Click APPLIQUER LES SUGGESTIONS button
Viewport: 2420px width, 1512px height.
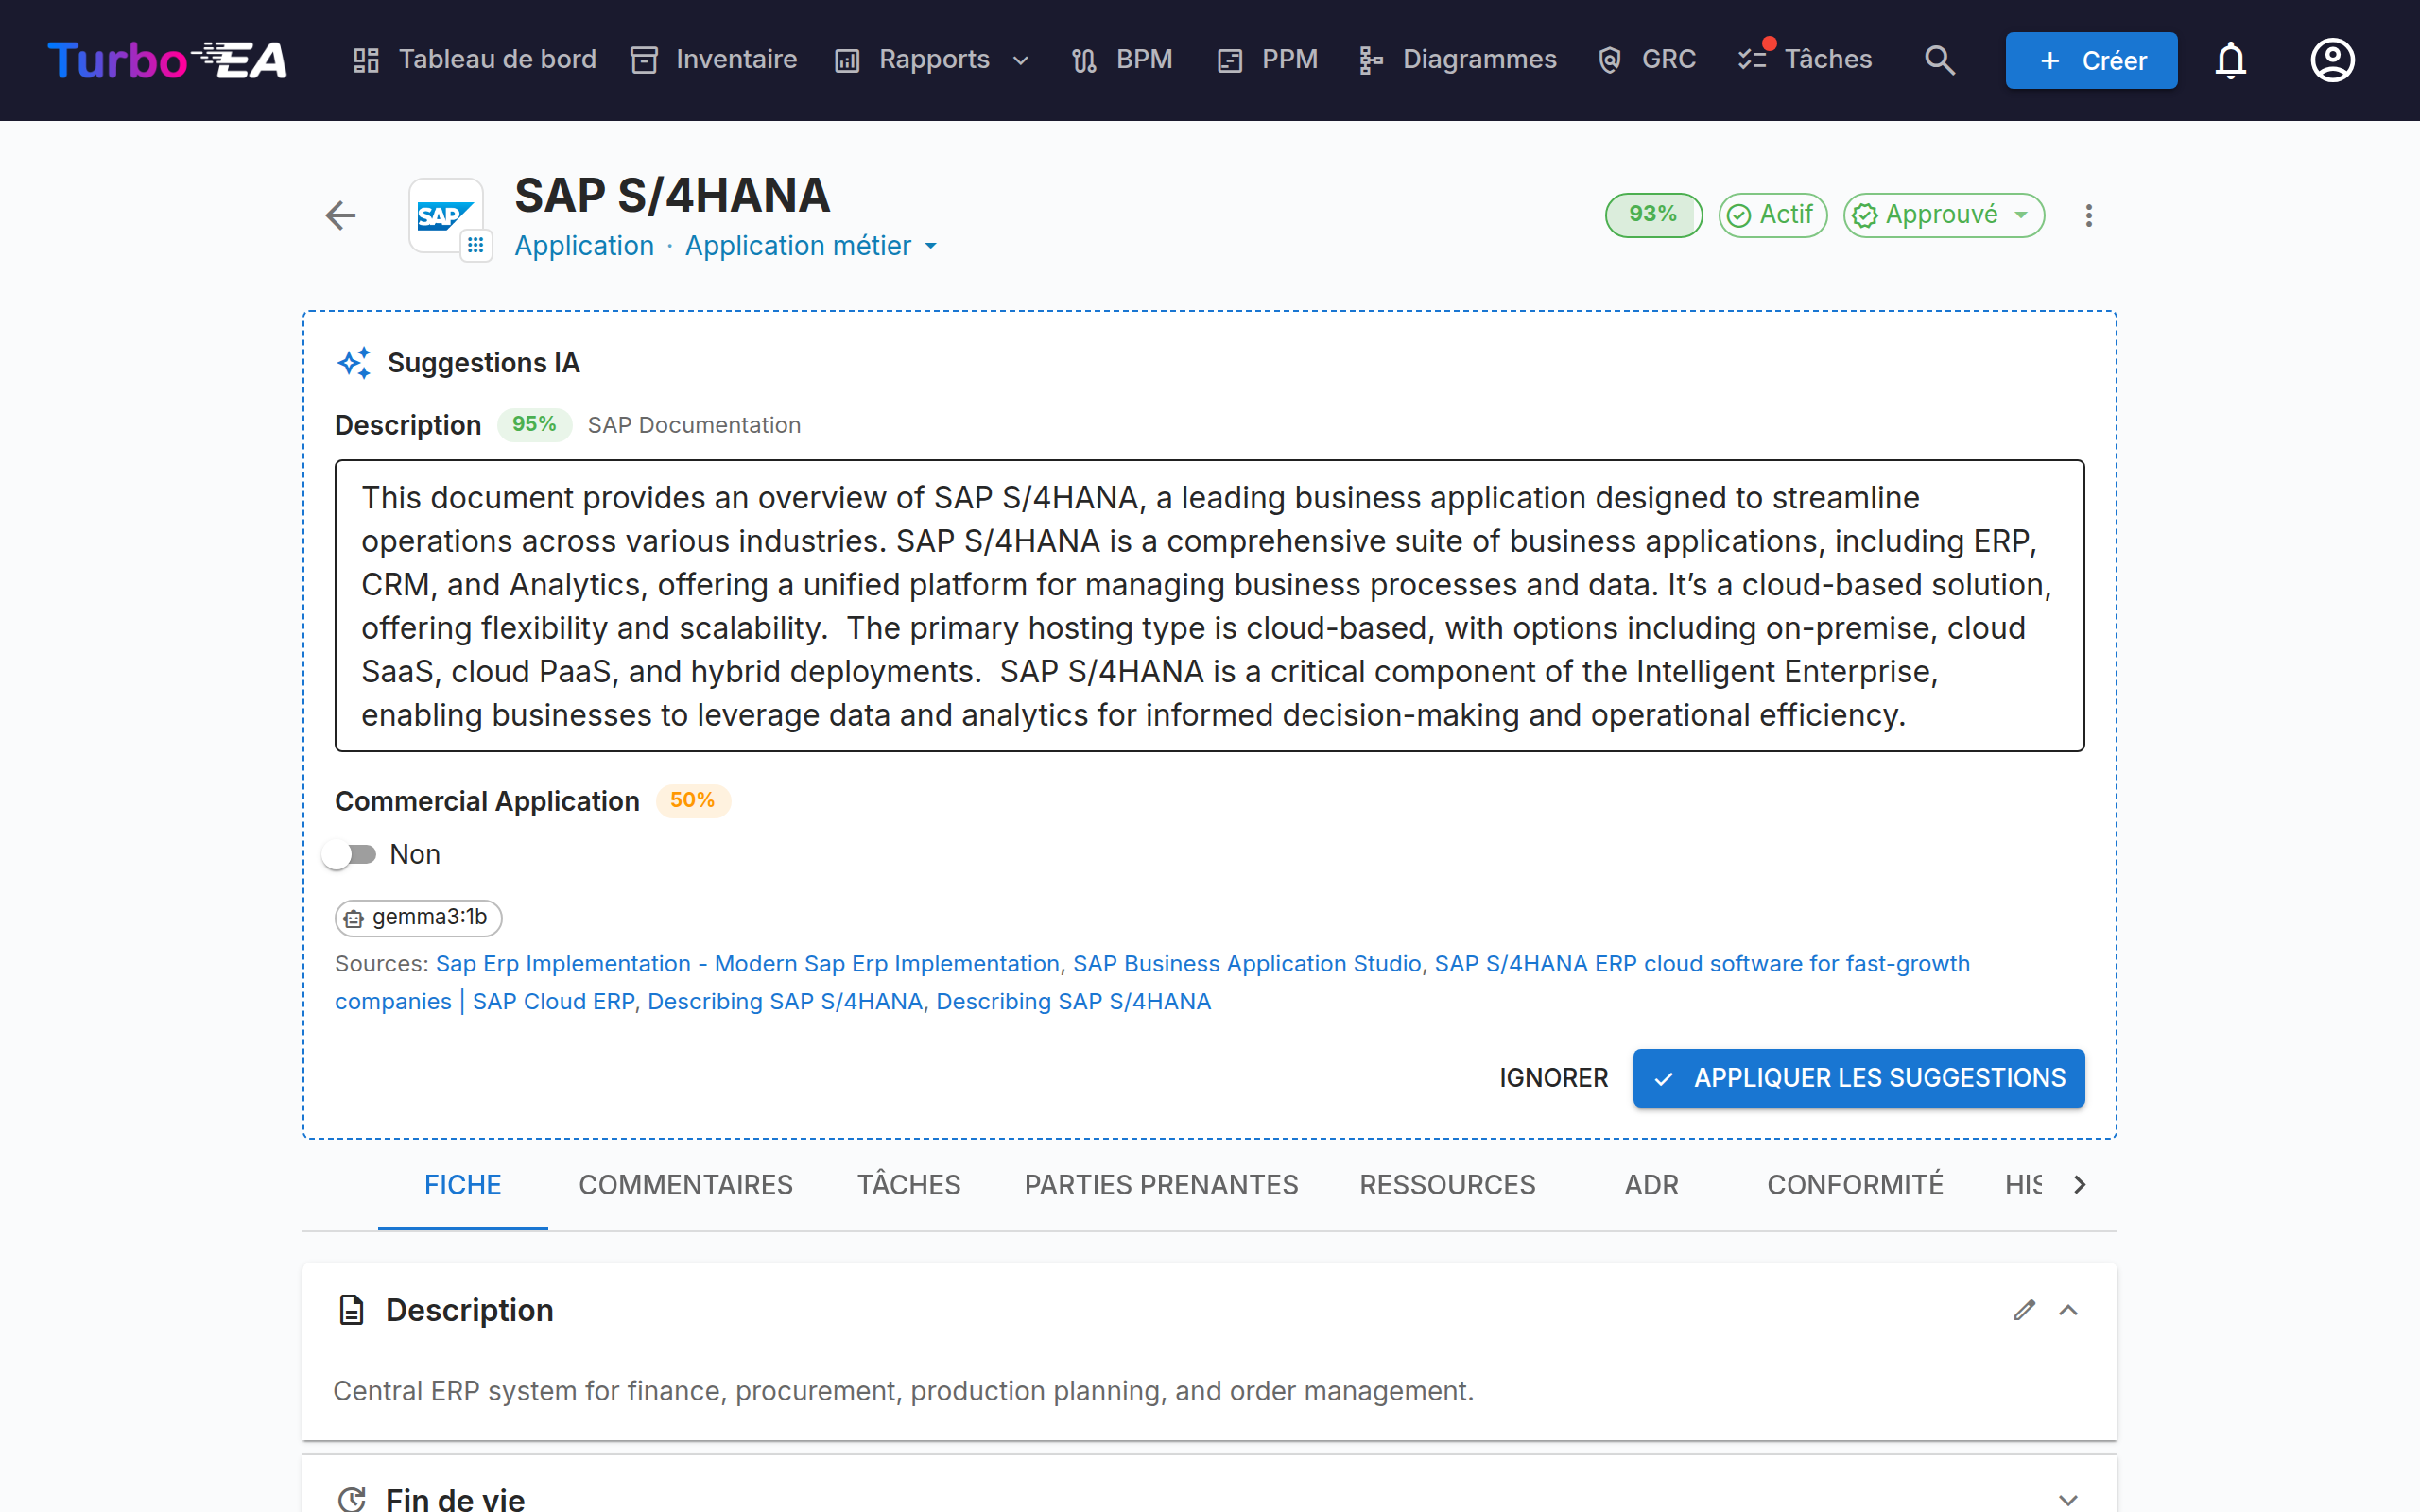[1858, 1078]
